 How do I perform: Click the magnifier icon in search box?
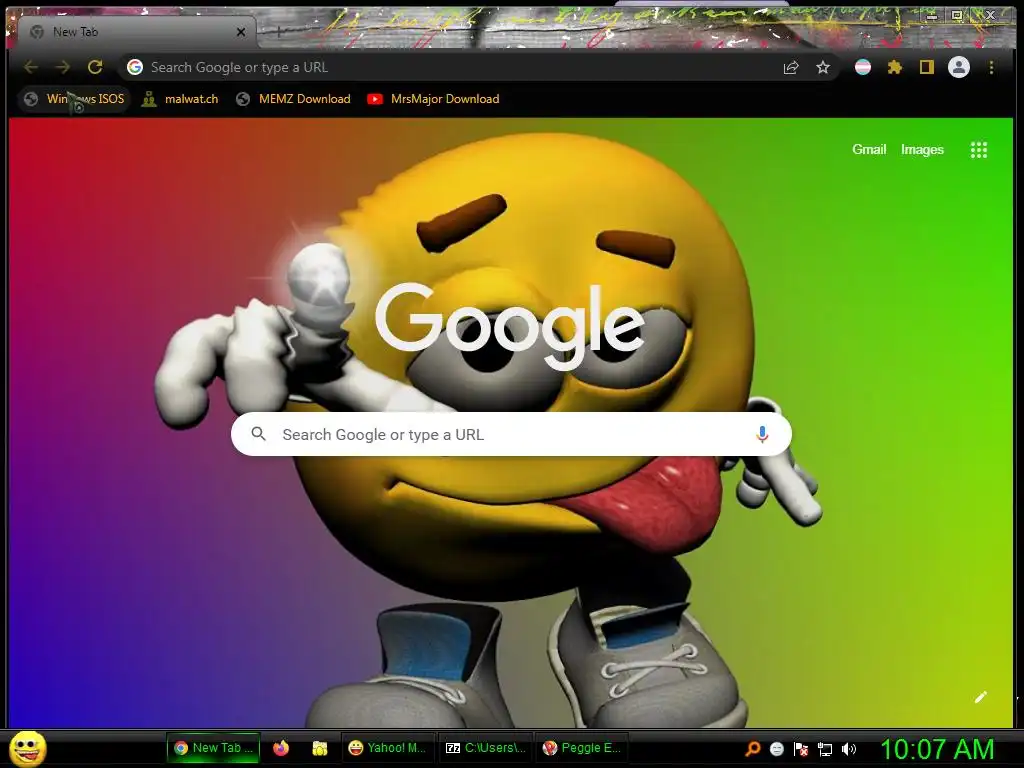coord(259,434)
